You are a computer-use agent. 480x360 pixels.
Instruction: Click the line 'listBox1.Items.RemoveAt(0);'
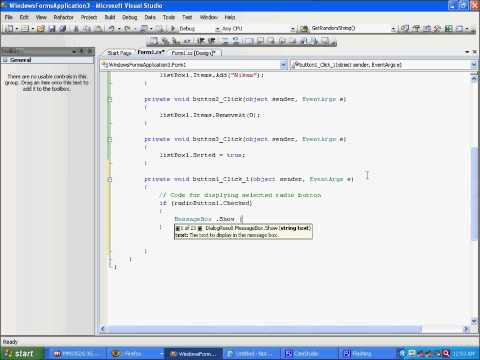click(x=209, y=115)
